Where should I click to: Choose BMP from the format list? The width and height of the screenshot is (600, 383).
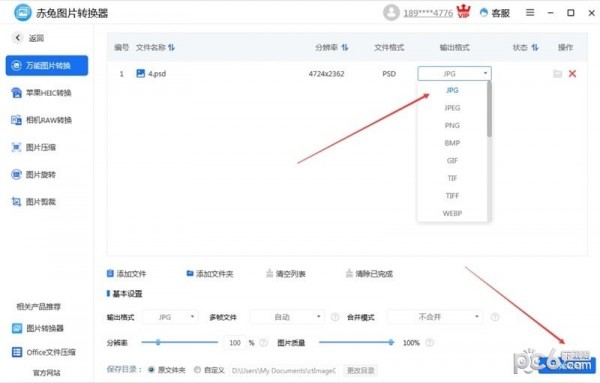(452, 143)
